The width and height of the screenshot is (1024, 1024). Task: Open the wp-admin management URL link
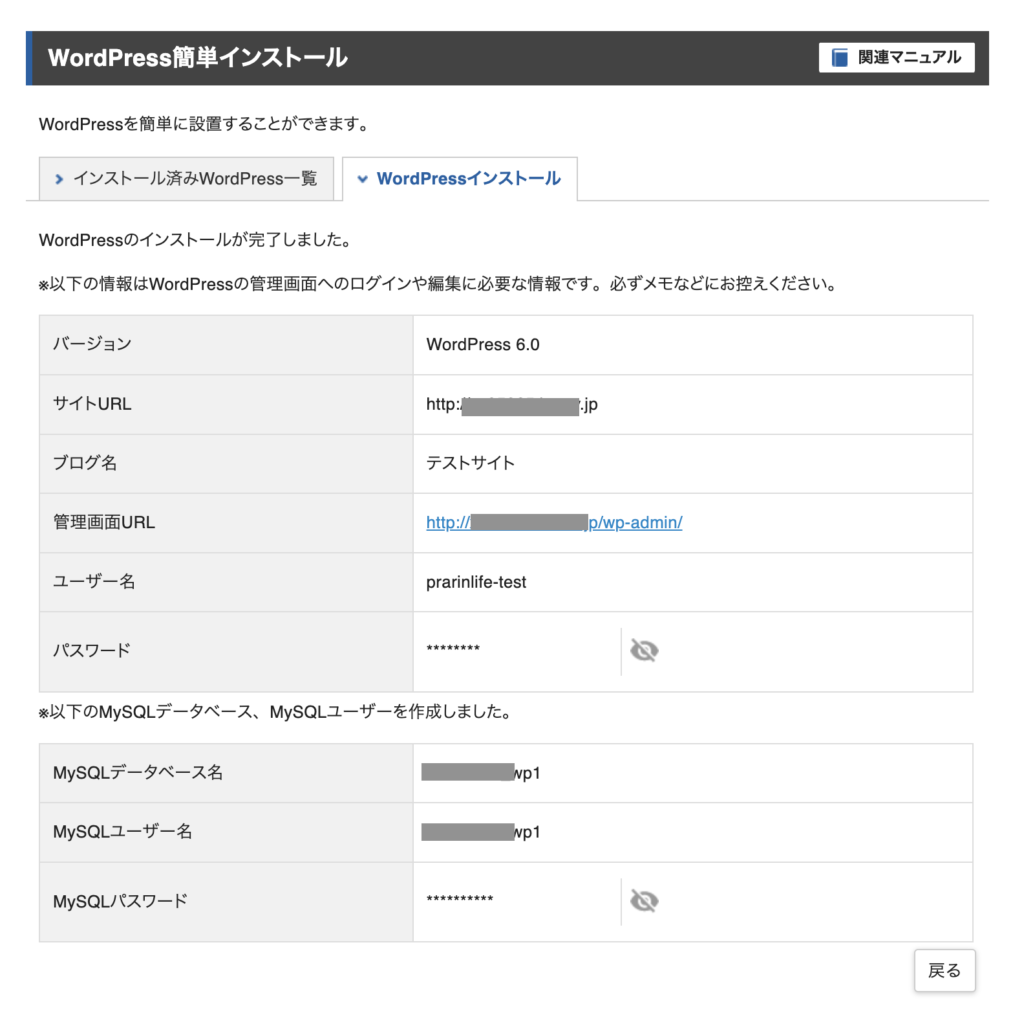[x=554, y=522]
